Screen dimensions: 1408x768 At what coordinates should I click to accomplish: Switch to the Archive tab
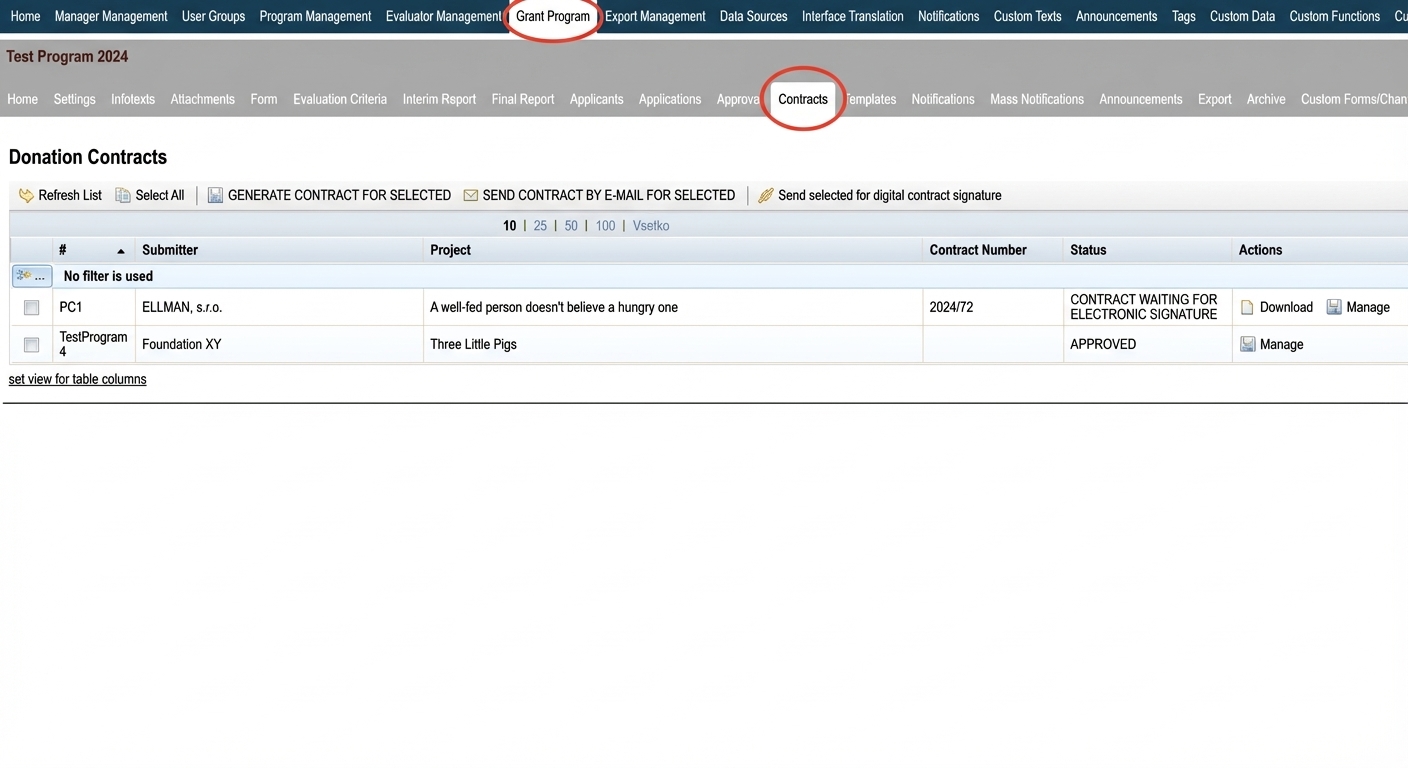pyautogui.click(x=1266, y=99)
